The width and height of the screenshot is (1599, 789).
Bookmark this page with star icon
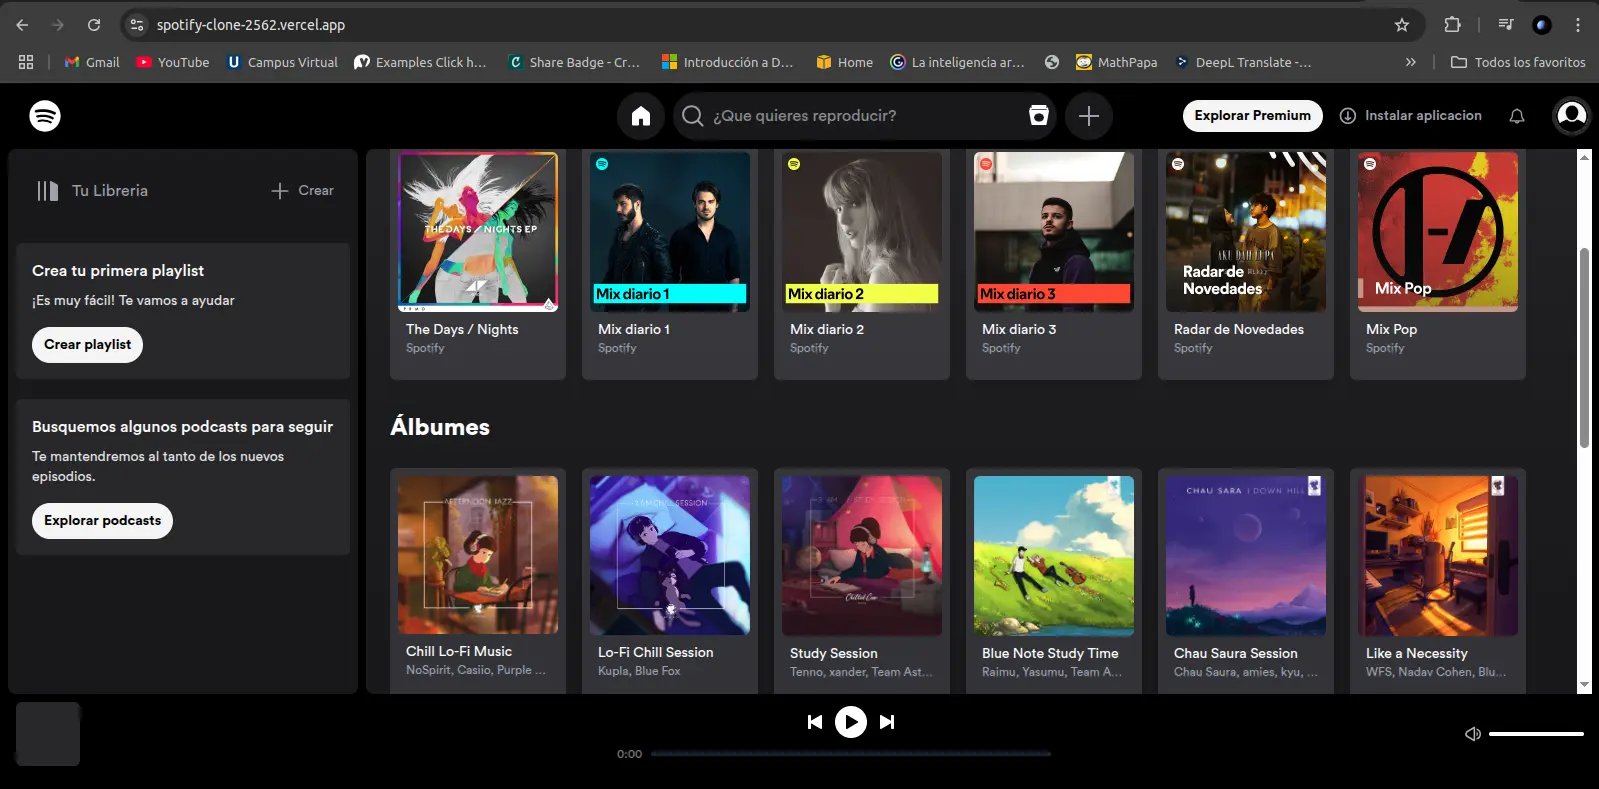point(1402,25)
